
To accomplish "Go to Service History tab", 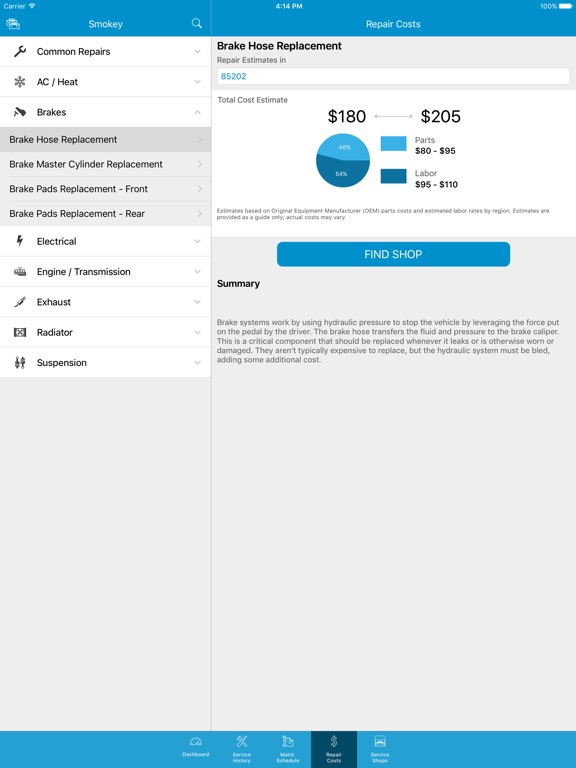I will pyautogui.click(x=241, y=749).
